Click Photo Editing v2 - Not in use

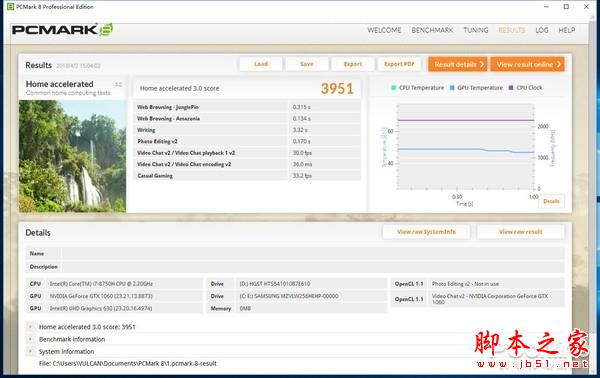465,284
